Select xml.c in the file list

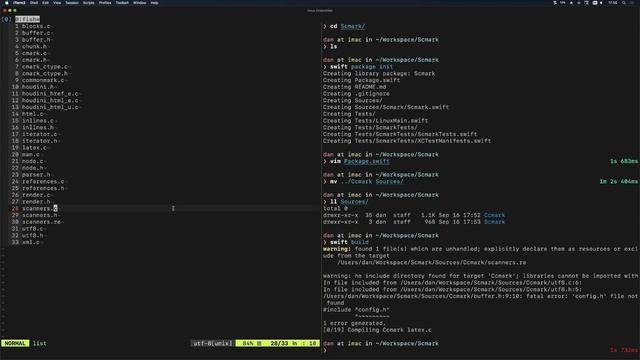pyautogui.click(x=31, y=242)
